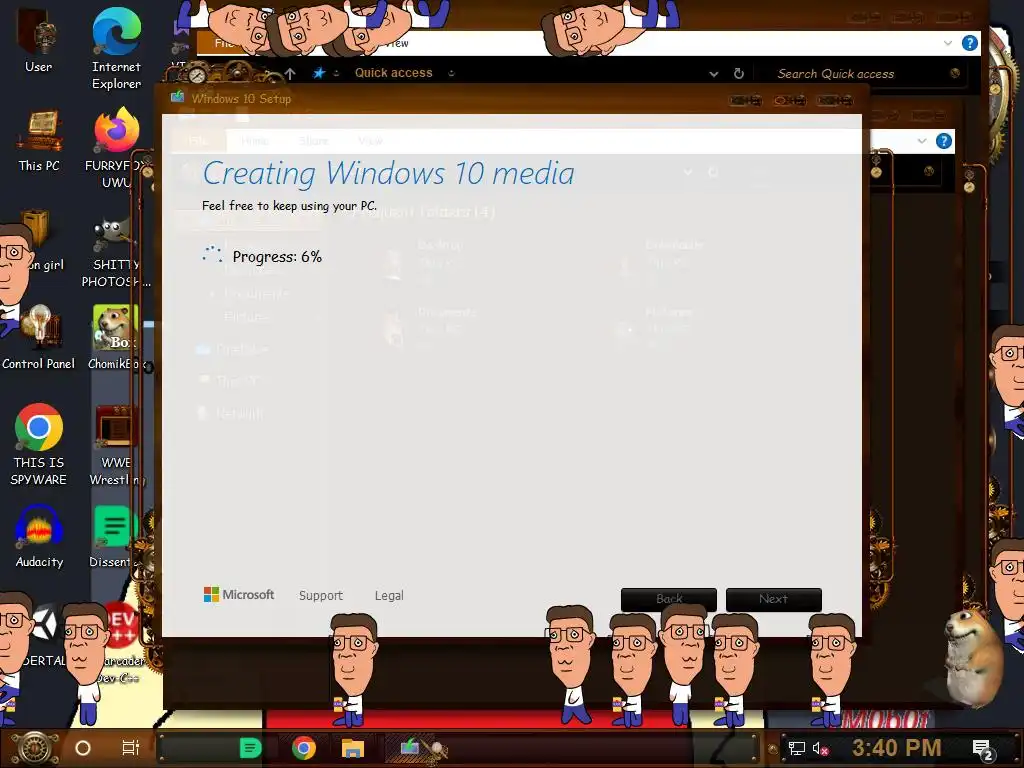The image size is (1024, 768).
Task: Select the This PC desktop icon
Action: (x=39, y=140)
